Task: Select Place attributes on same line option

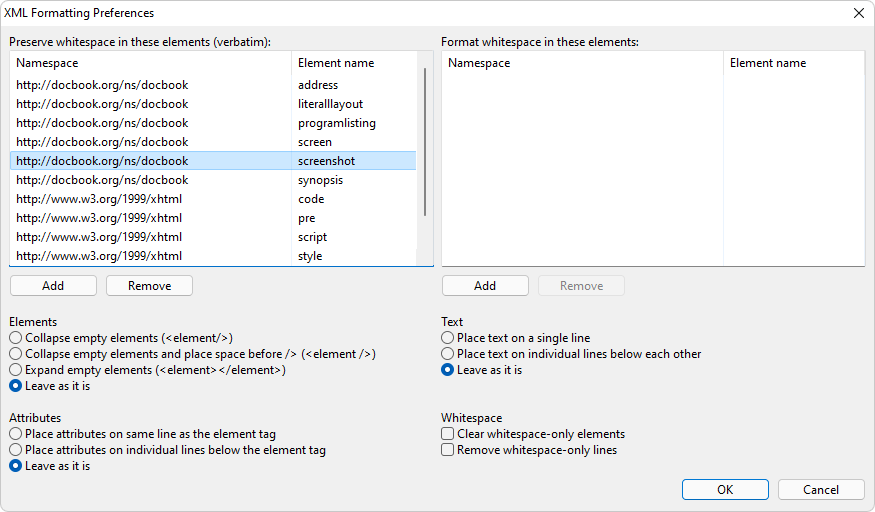Action: point(16,434)
